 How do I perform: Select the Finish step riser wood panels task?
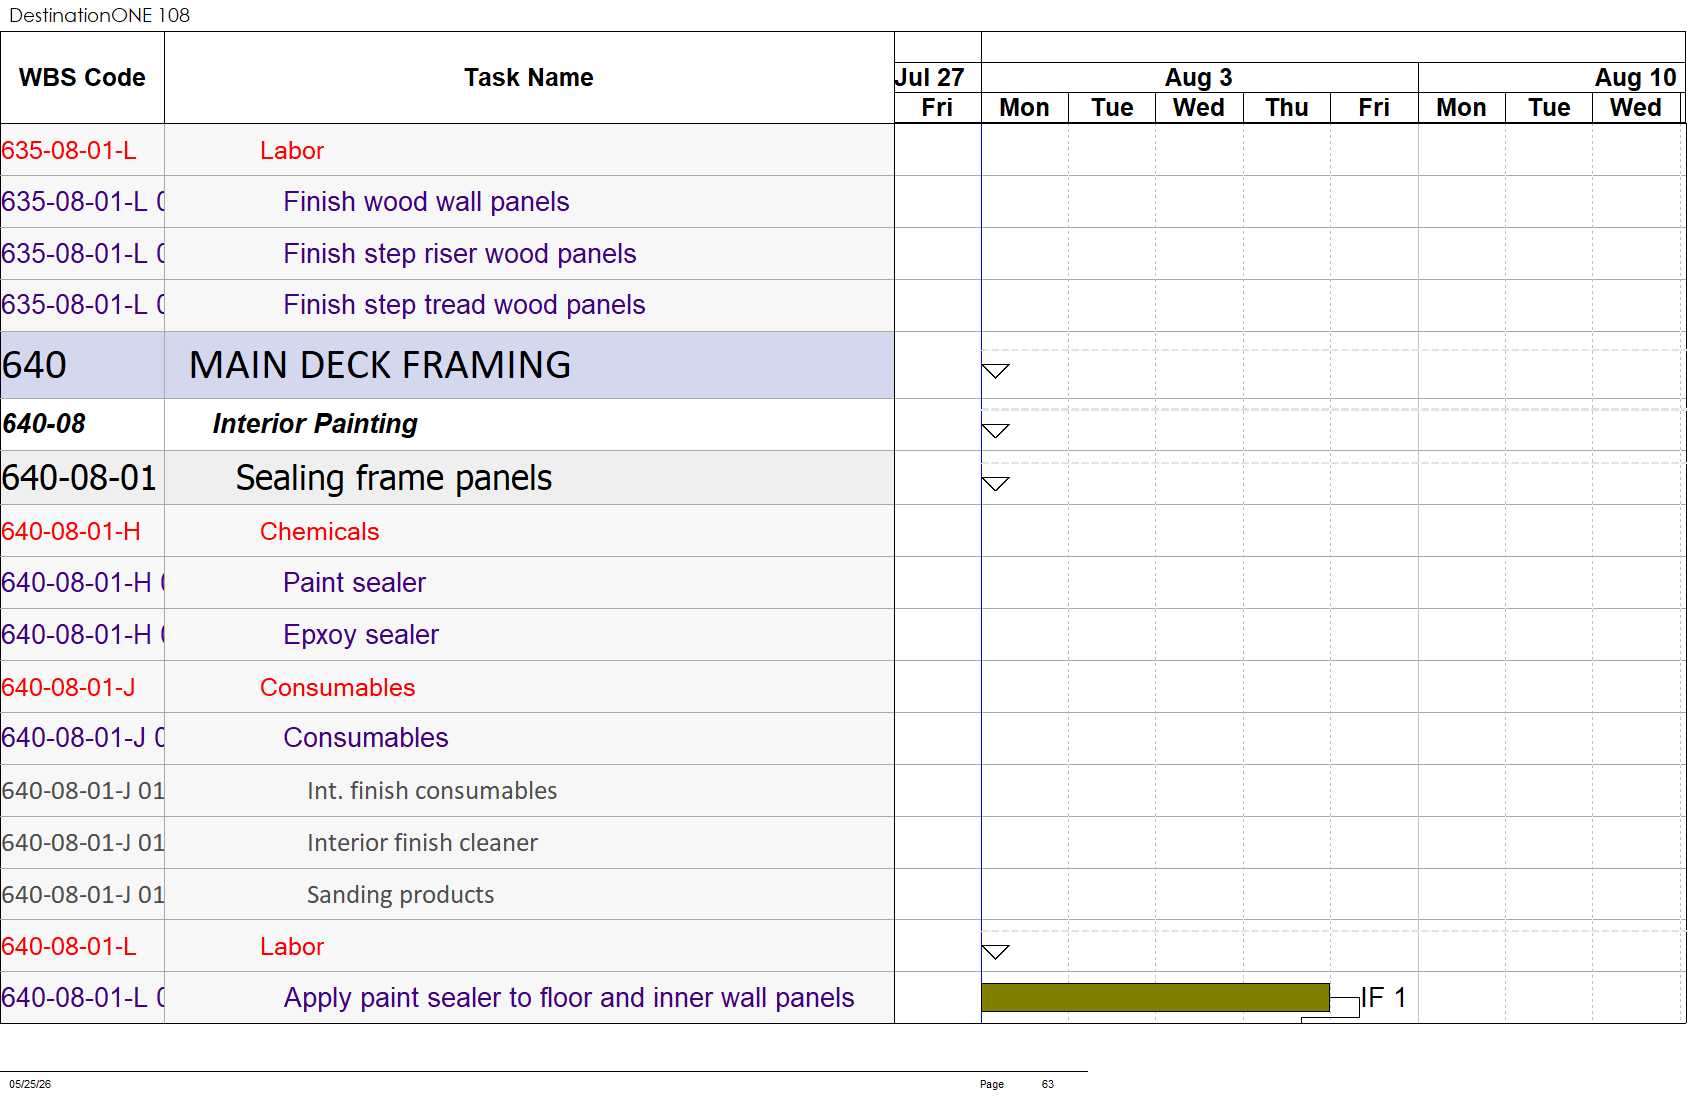(460, 254)
